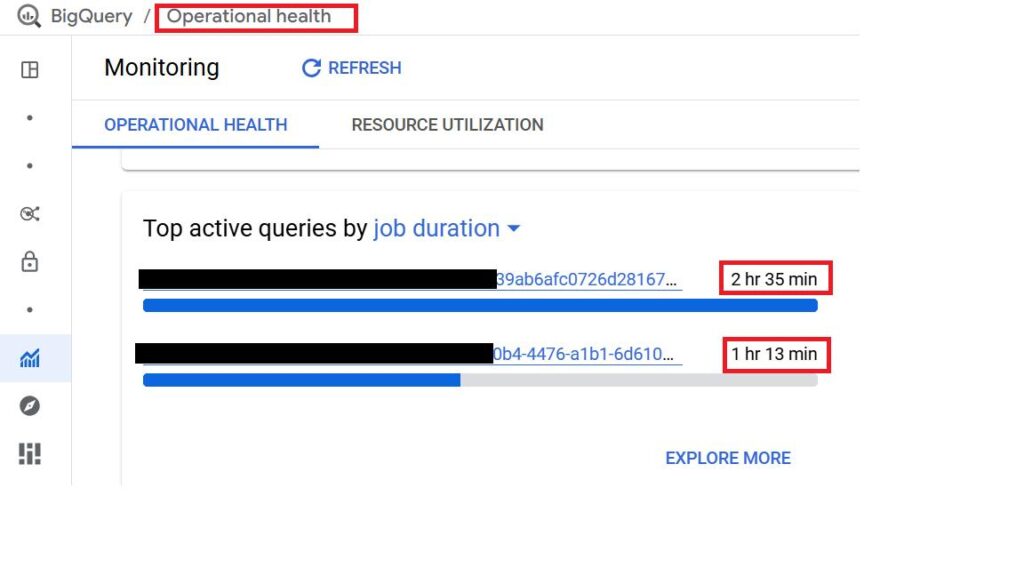Open the job duration dropdown
Viewport: 1024px width, 576px height.
click(x=447, y=229)
